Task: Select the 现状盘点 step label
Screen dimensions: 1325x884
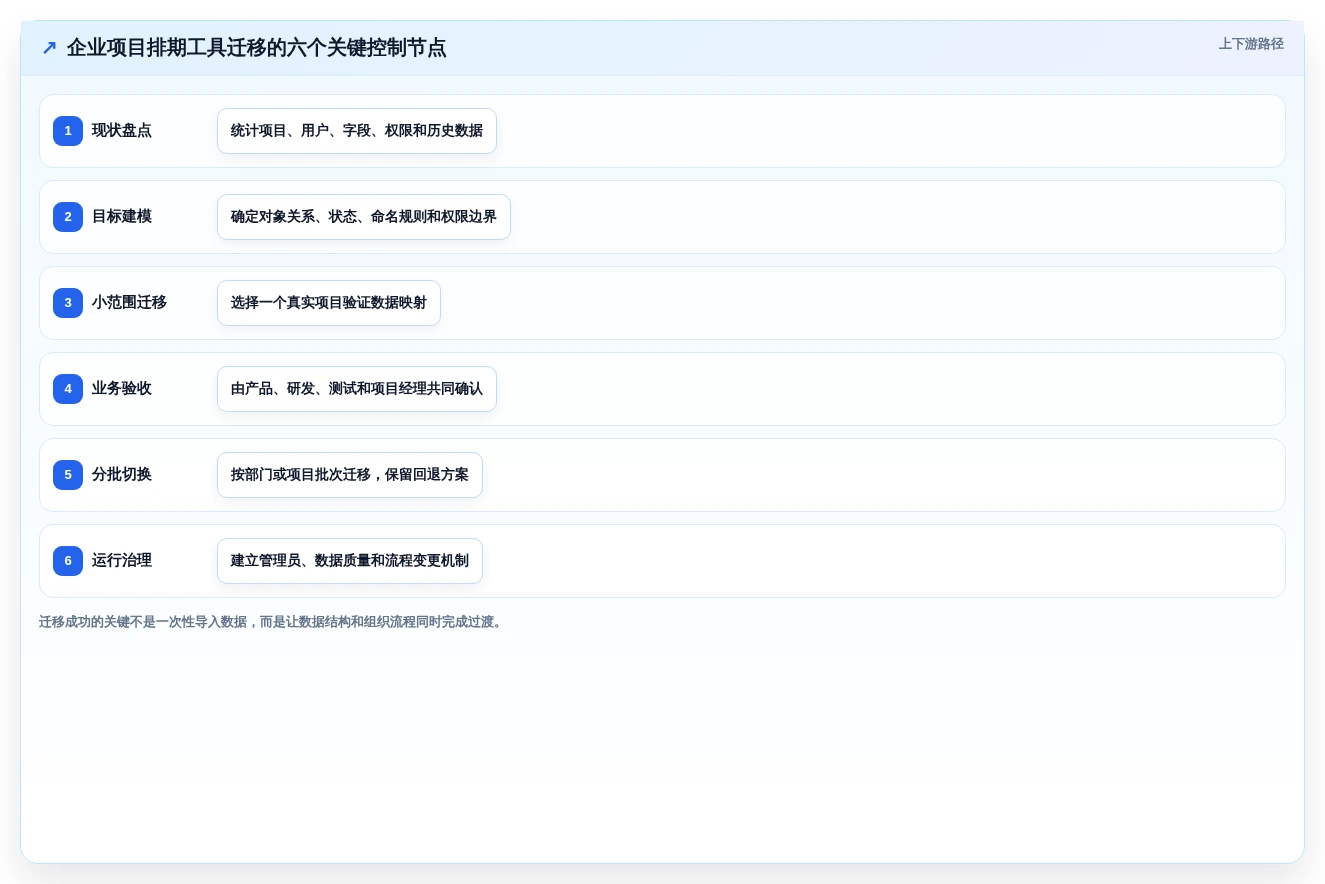Action: pos(122,131)
